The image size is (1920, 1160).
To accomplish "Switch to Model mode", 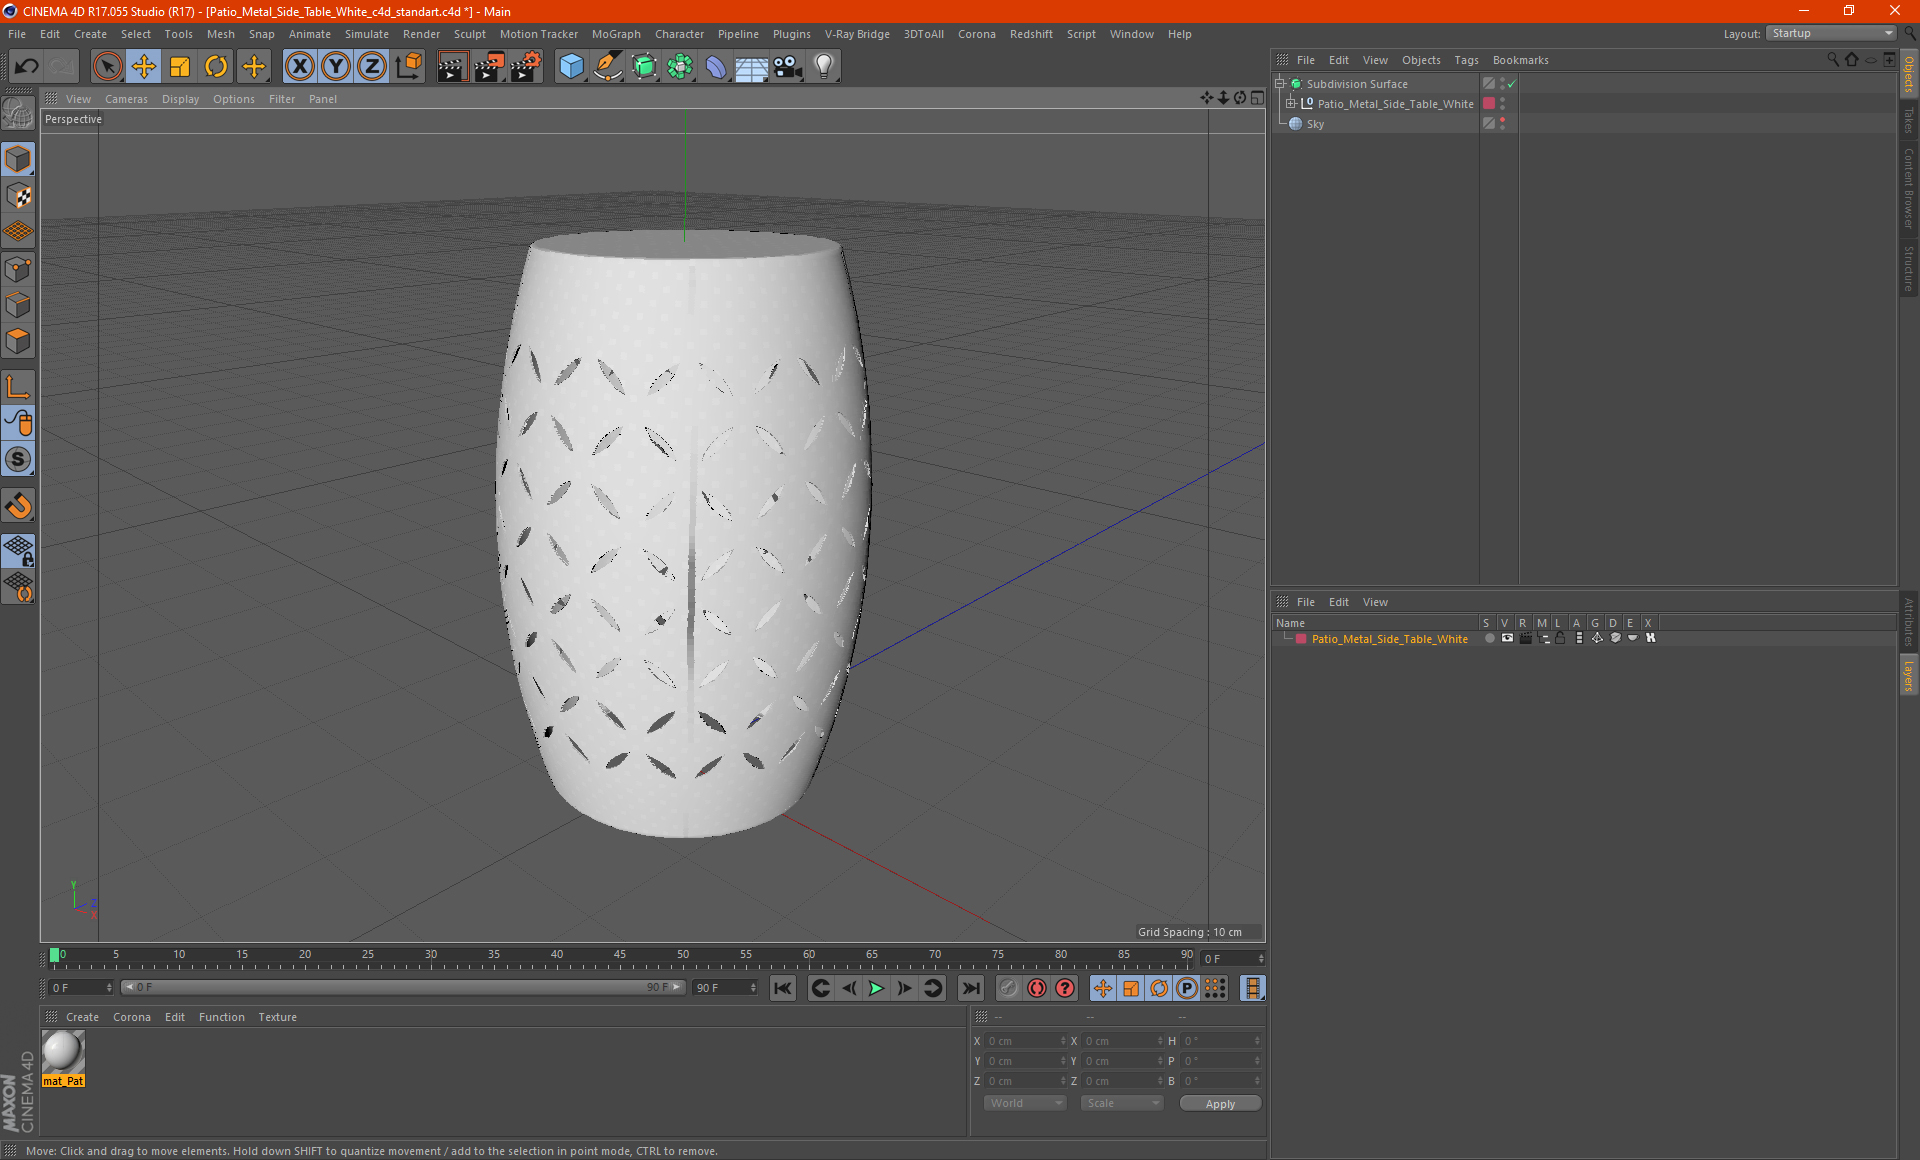I will 18,159.
